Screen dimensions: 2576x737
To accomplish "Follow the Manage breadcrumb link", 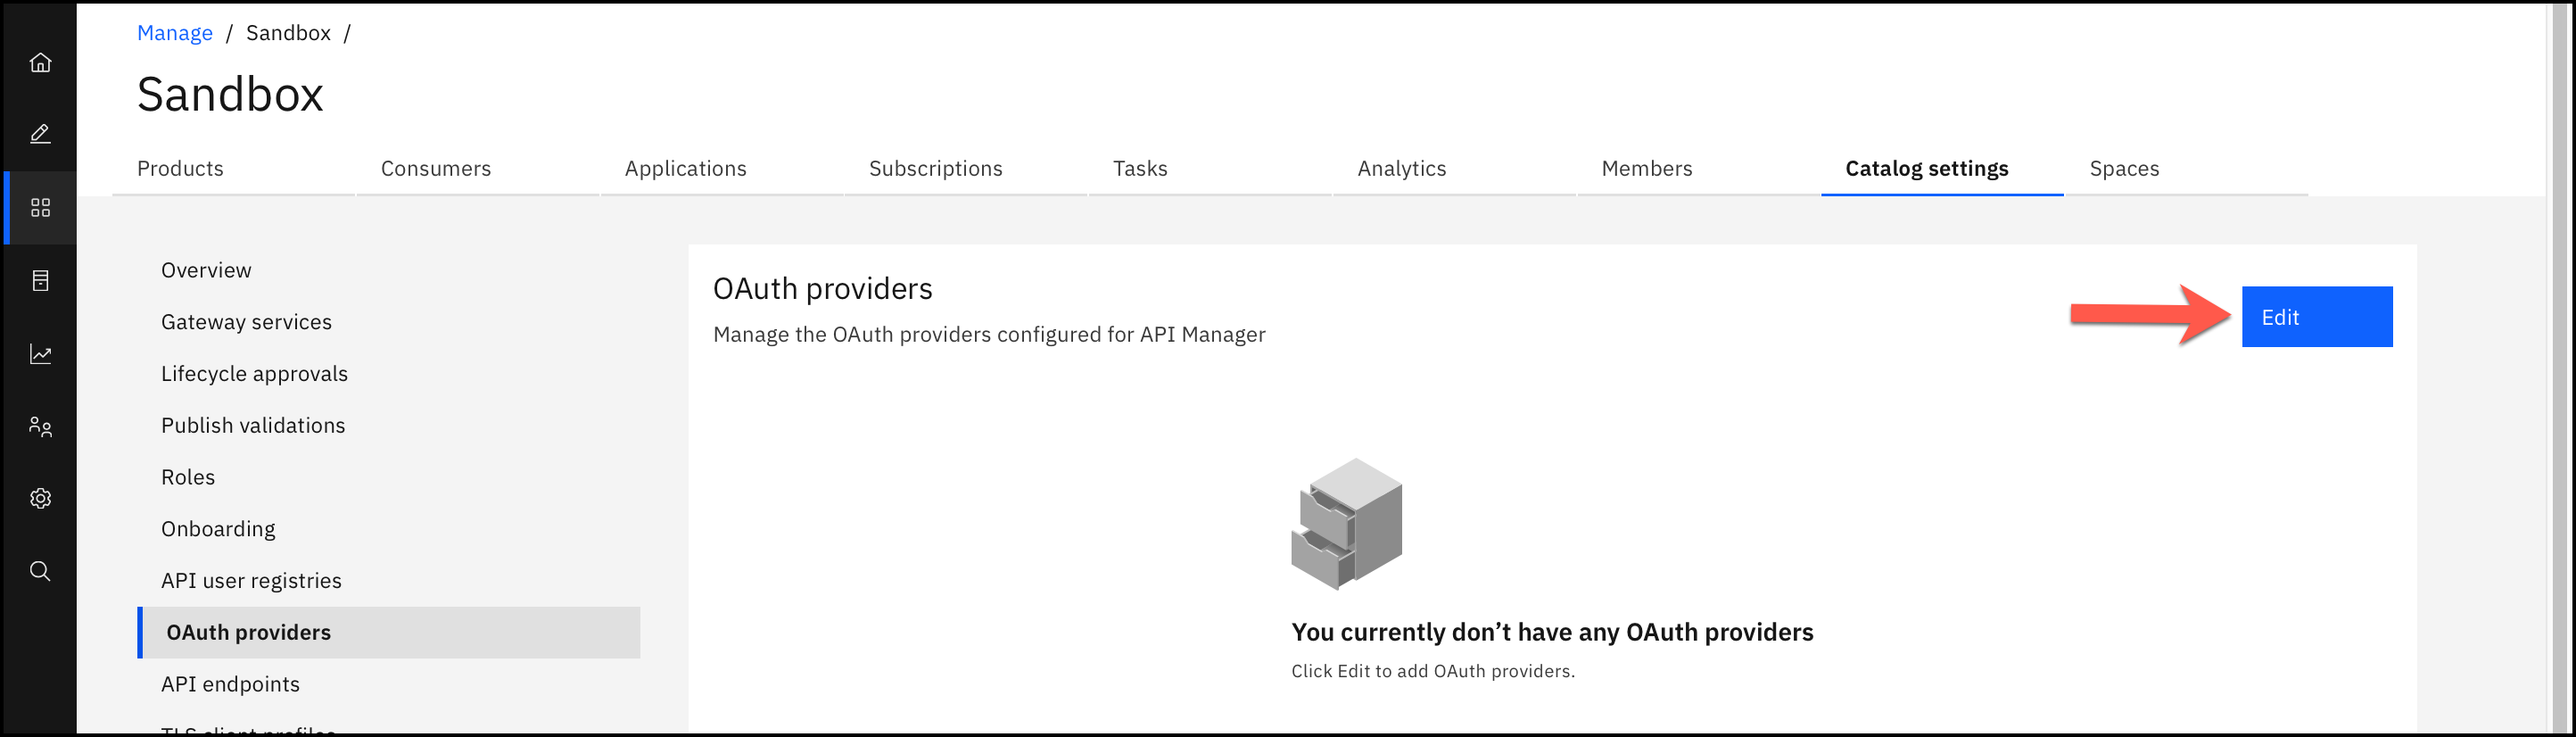I will click(174, 33).
